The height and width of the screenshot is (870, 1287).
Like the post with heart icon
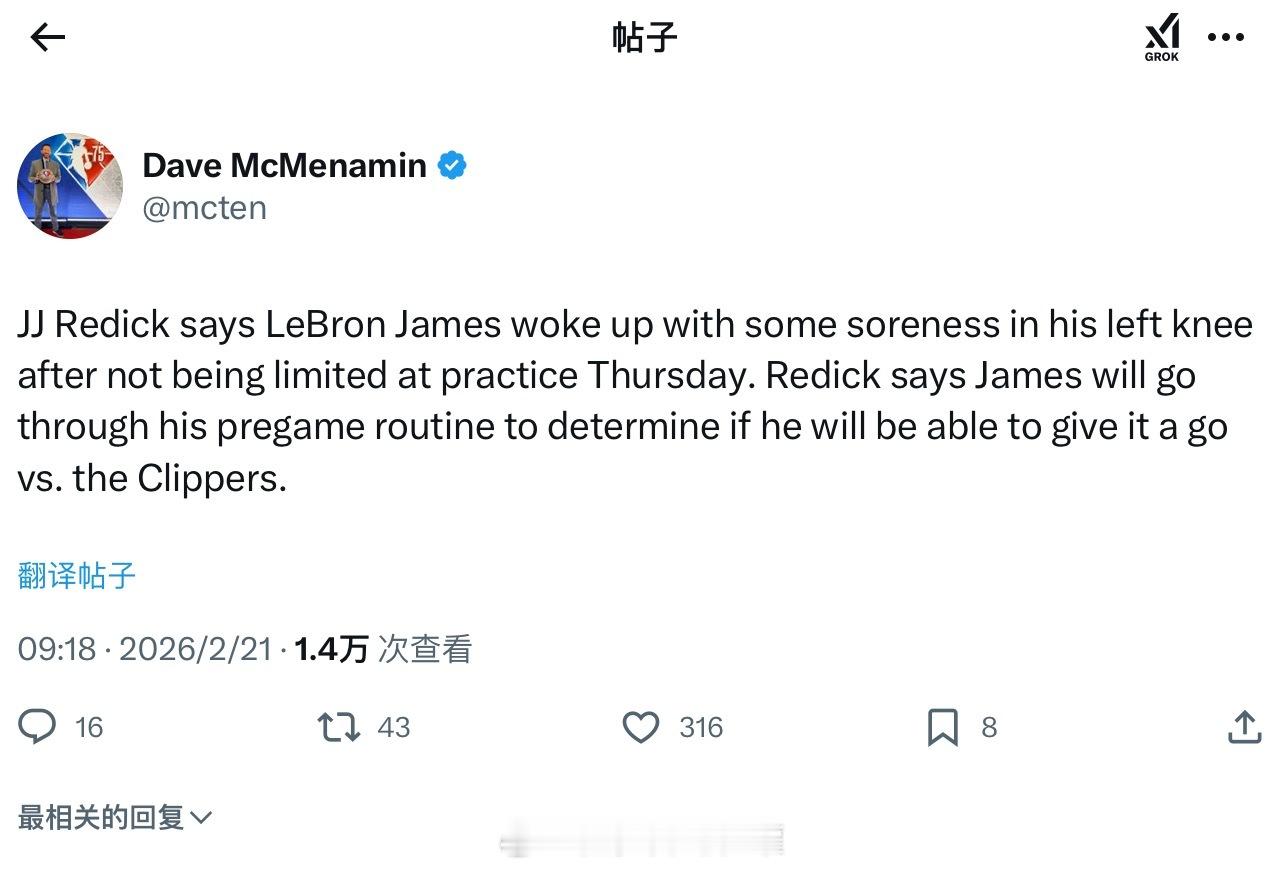coord(641,727)
